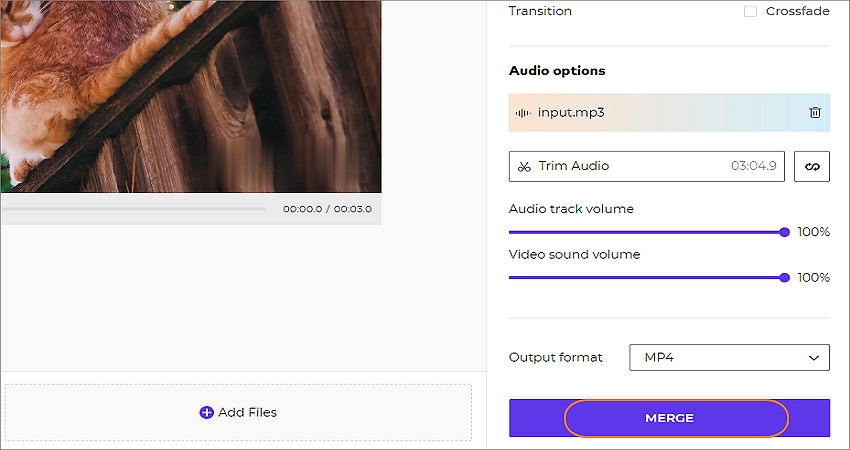
Task: Click the 03:04.9 audio duration value
Action: (x=754, y=166)
